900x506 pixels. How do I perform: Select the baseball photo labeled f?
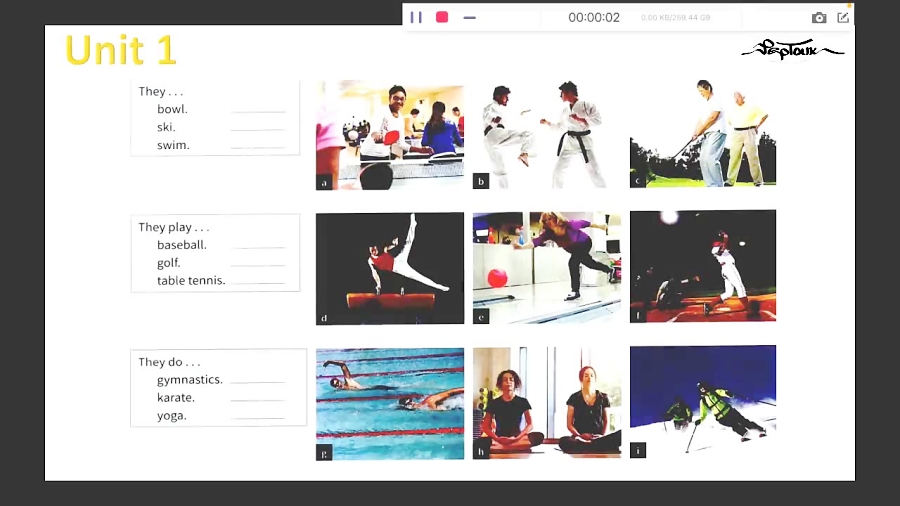click(703, 266)
